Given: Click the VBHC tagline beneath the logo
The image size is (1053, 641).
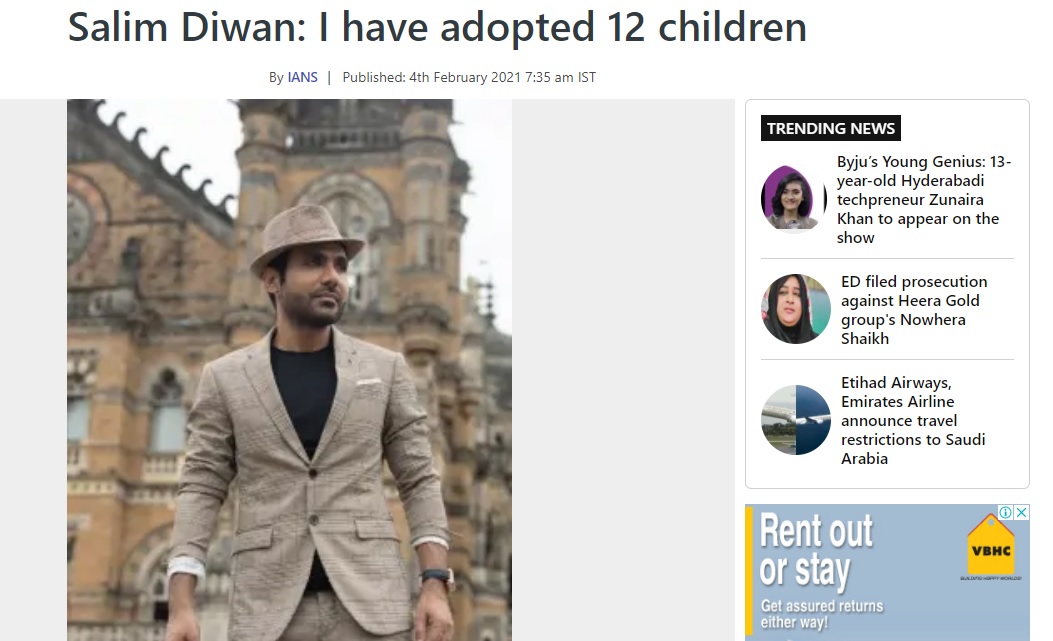Looking at the screenshot, I should pos(991,579).
